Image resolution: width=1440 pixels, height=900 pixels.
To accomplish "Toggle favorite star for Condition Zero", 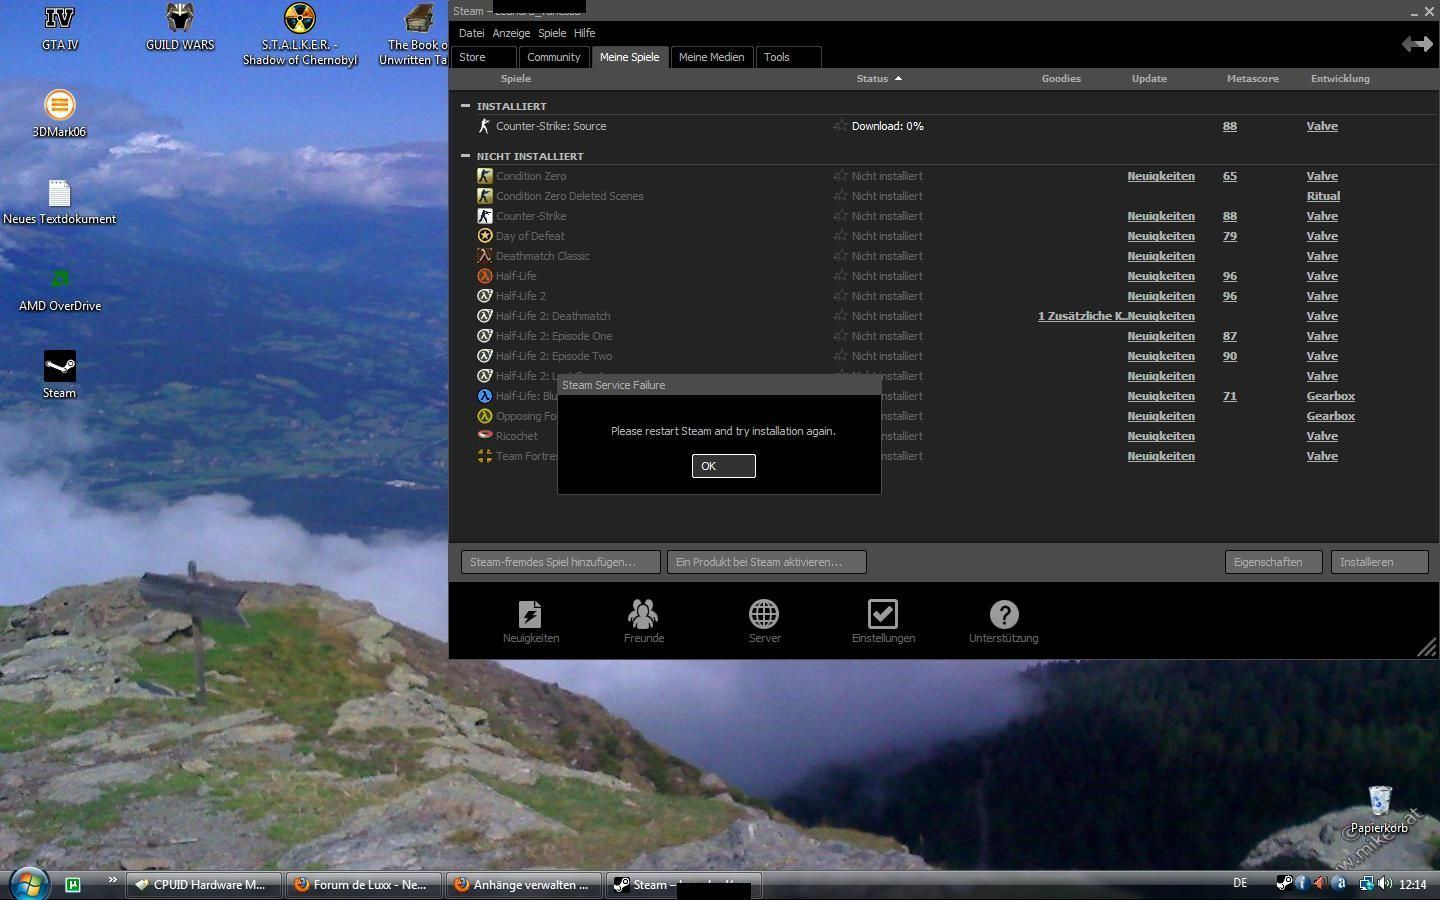I will [840, 176].
